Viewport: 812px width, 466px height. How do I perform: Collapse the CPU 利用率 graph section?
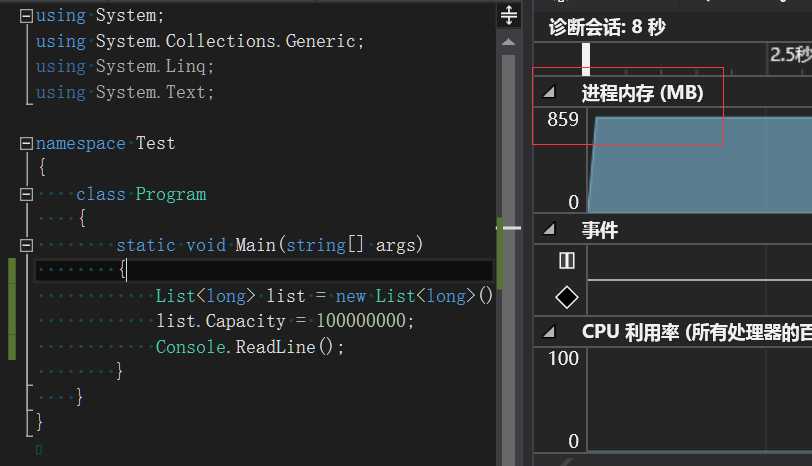549,331
